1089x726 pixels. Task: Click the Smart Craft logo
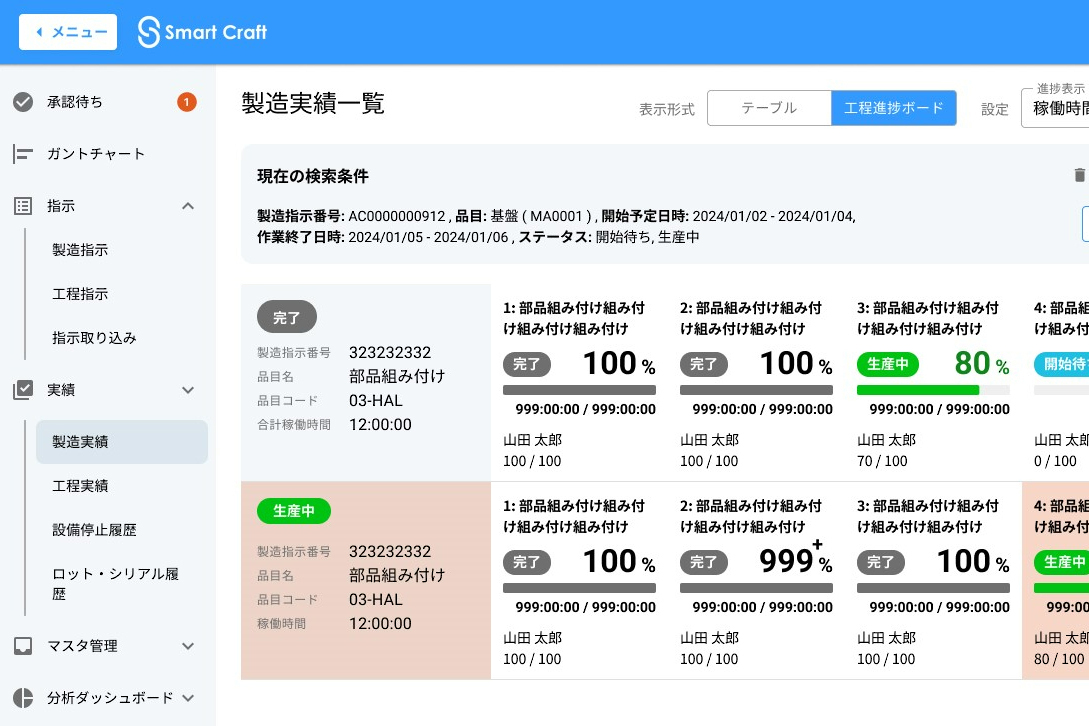pyautogui.click(x=203, y=32)
